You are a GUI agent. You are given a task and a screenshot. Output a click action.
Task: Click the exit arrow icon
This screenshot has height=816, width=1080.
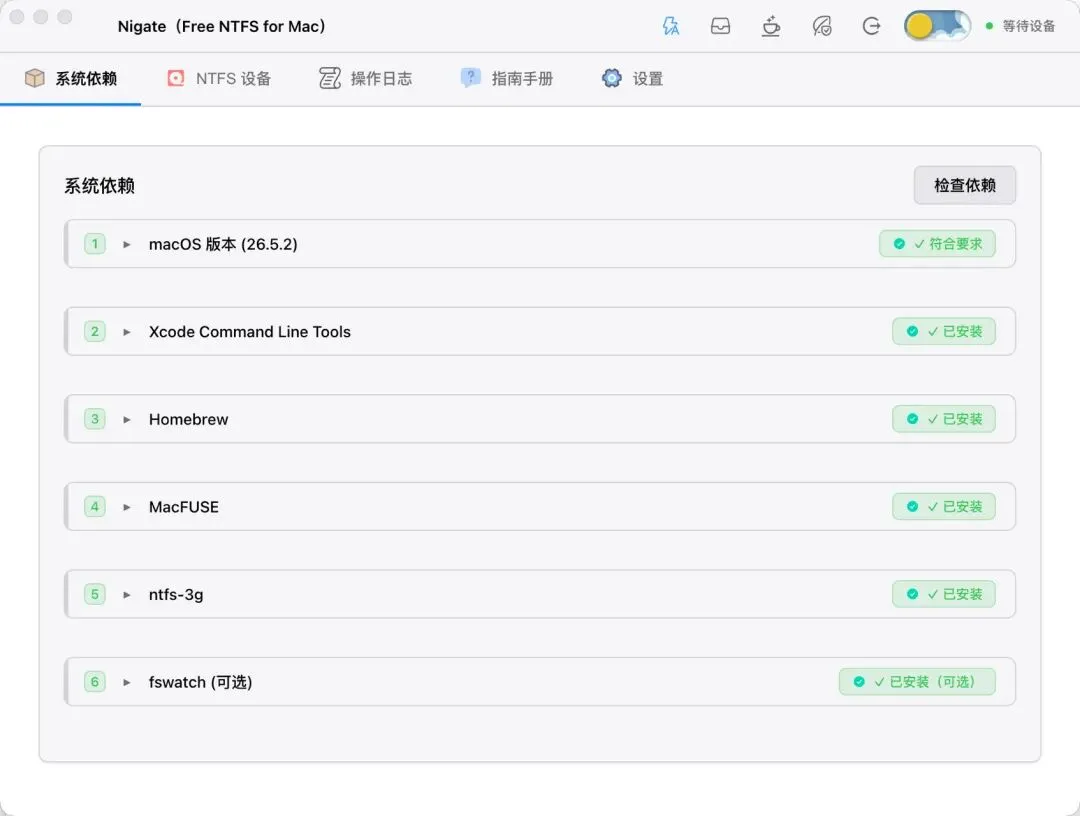click(871, 26)
